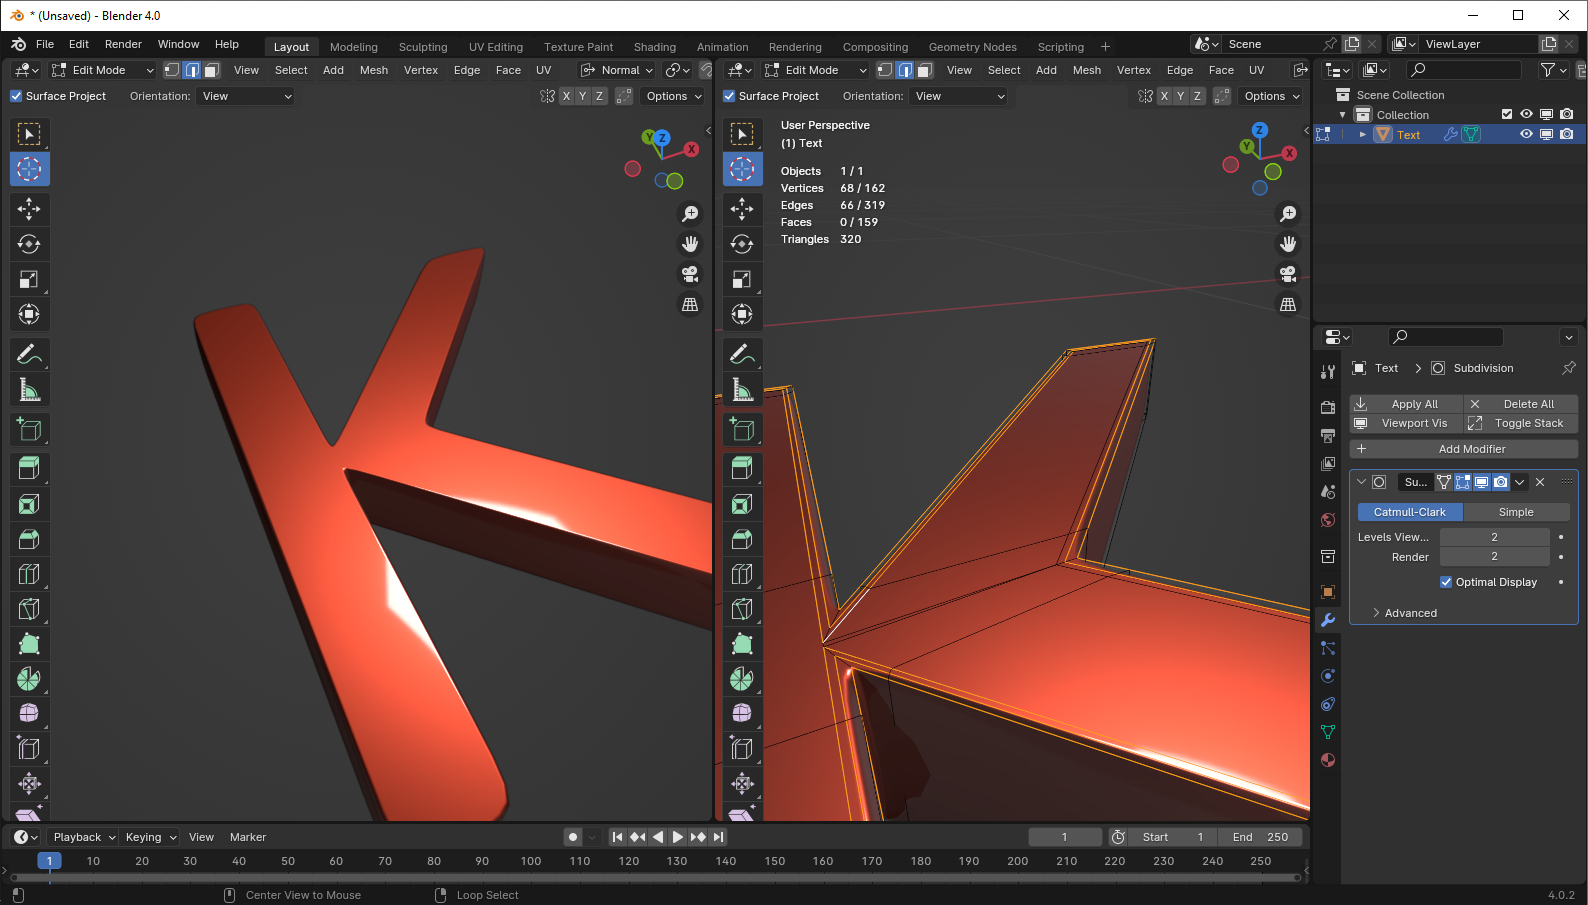Open the Material properties tab
The image size is (1588, 905).
1328,760
